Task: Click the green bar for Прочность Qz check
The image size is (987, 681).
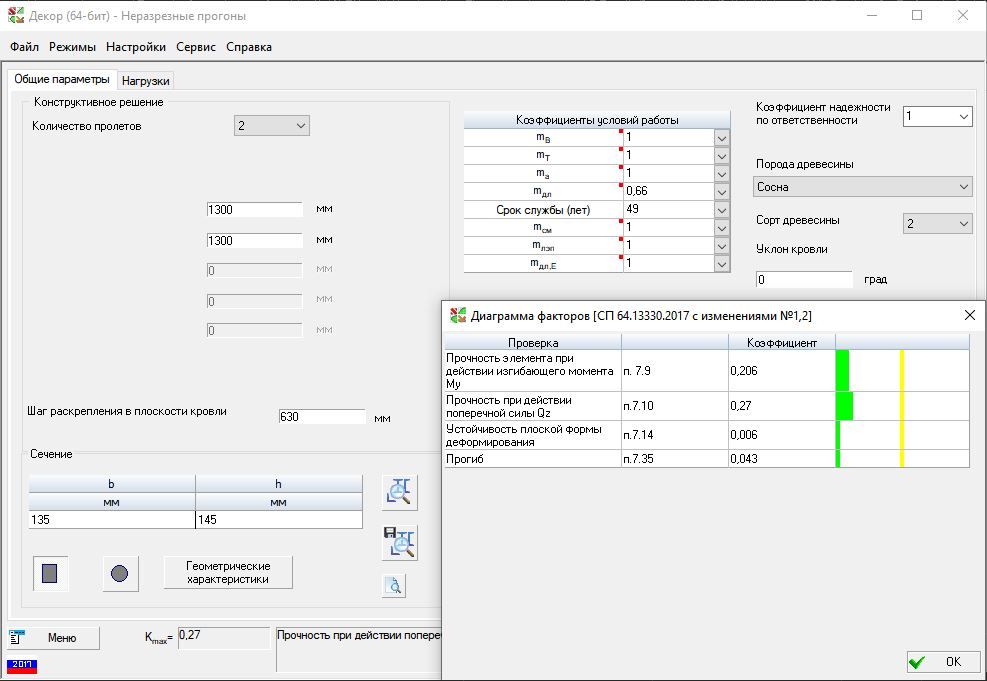Action: [844, 406]
